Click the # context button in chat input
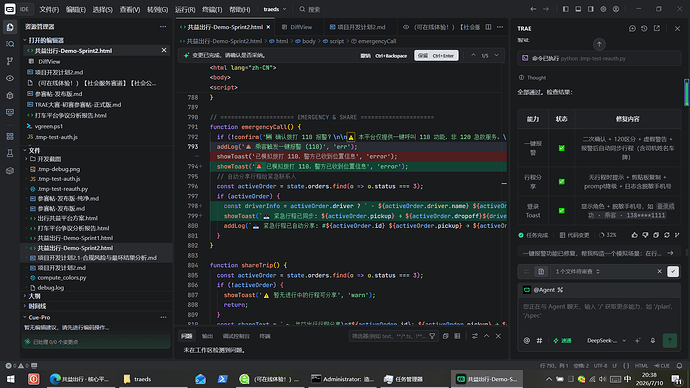The height and width of the screenshot is (388, 690). click(539, 340)
